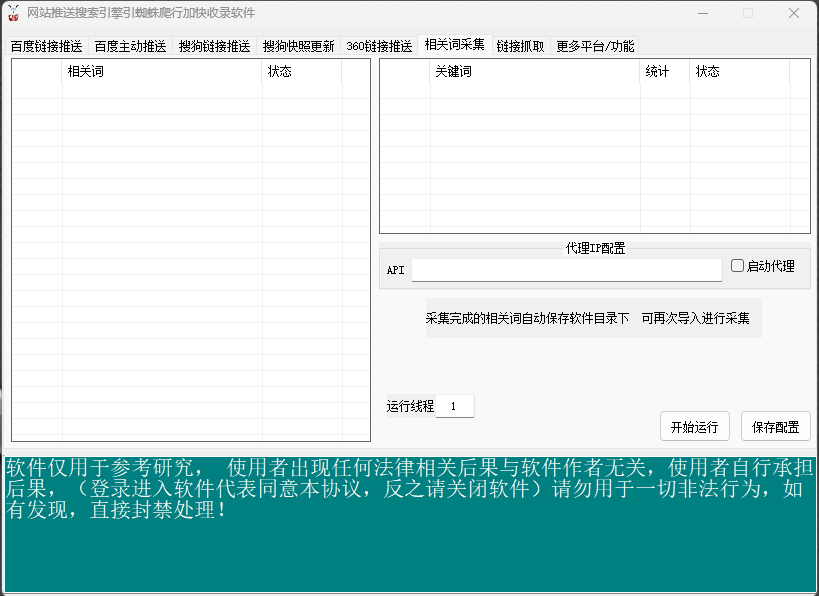Enable the 启动代理 checkbox
The image size is (819, 596).
738,266
